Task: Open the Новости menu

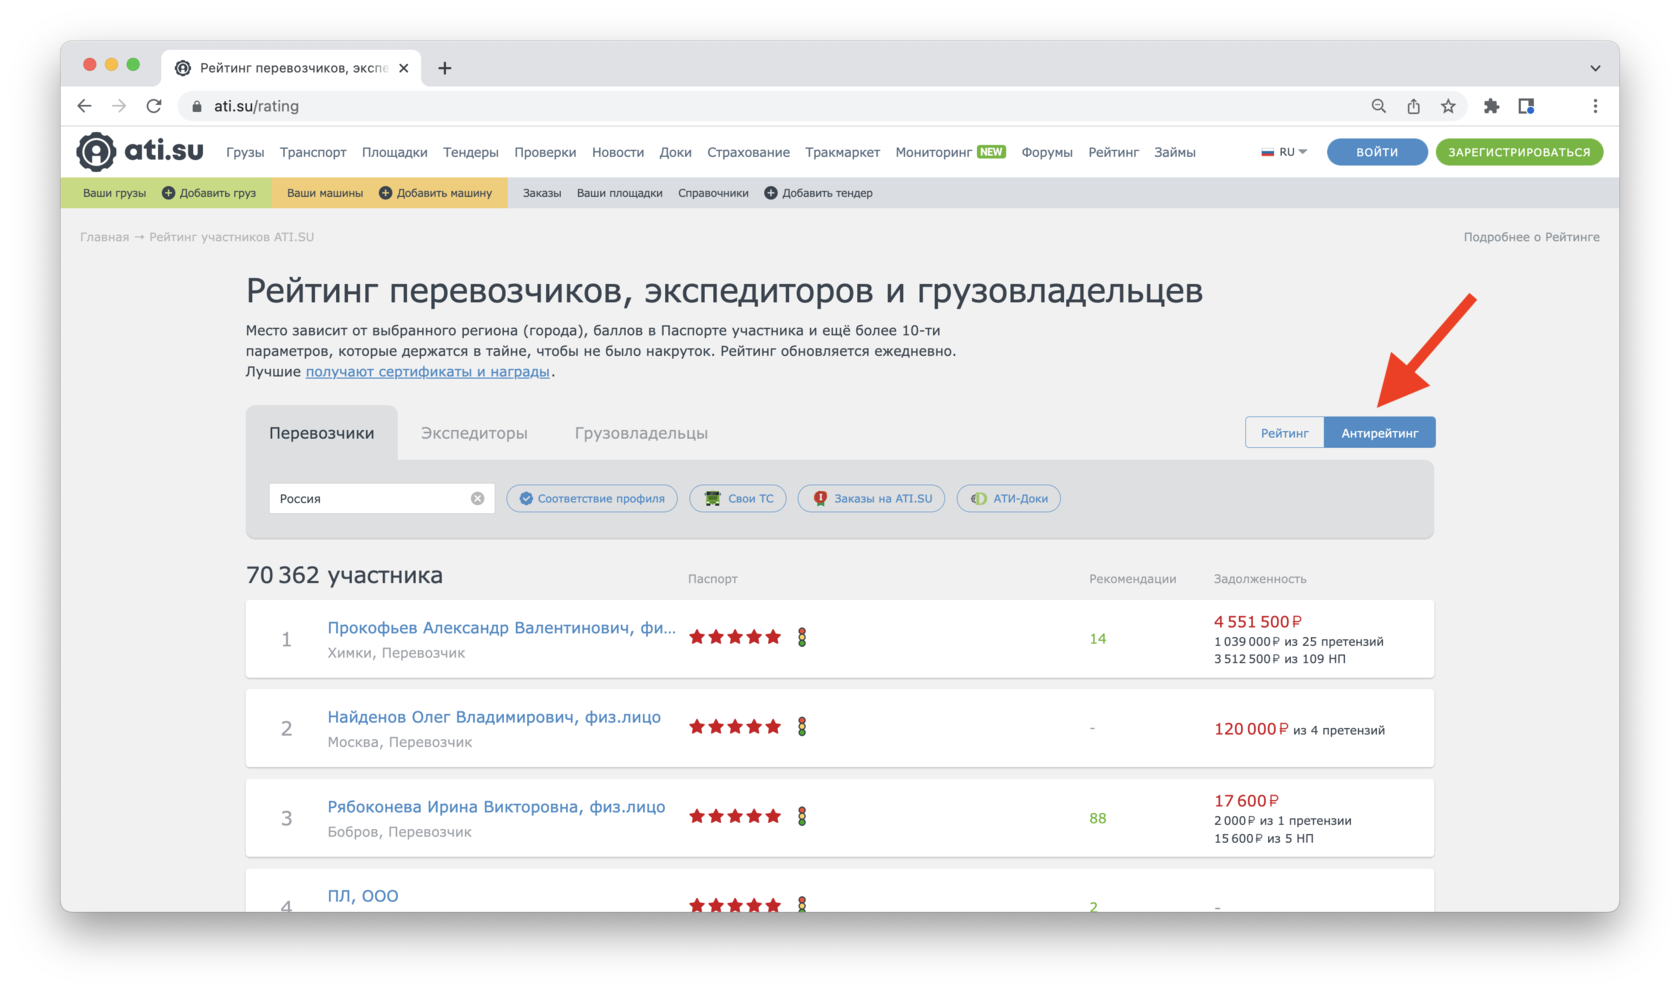Action: [618, 152]
